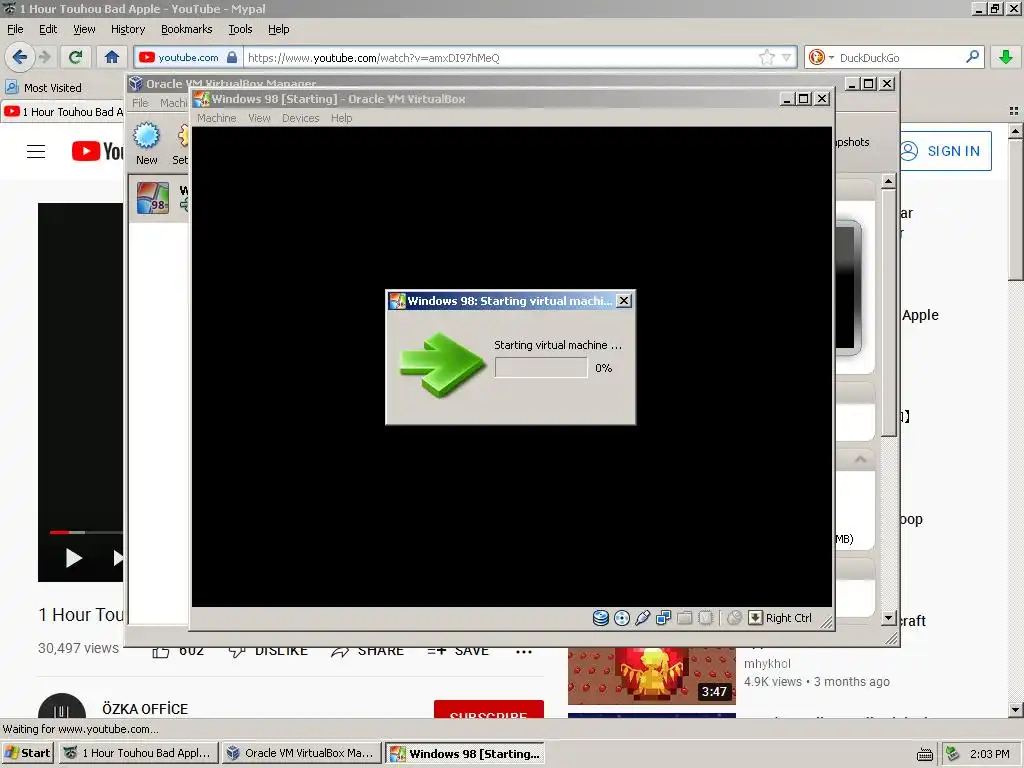1024x768 pixels.
Task: Click the padlock site security icon
Action: (x=232, y=57)
